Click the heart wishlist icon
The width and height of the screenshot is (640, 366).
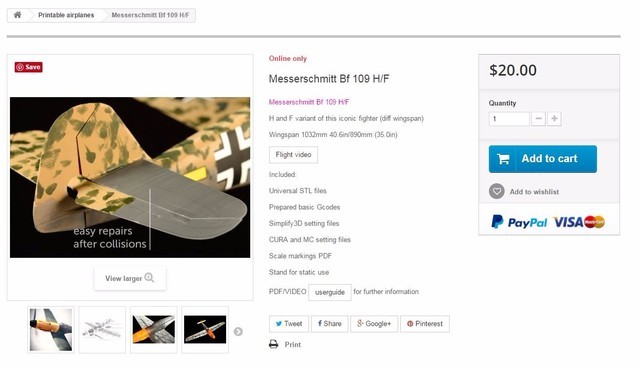(497, 191)
